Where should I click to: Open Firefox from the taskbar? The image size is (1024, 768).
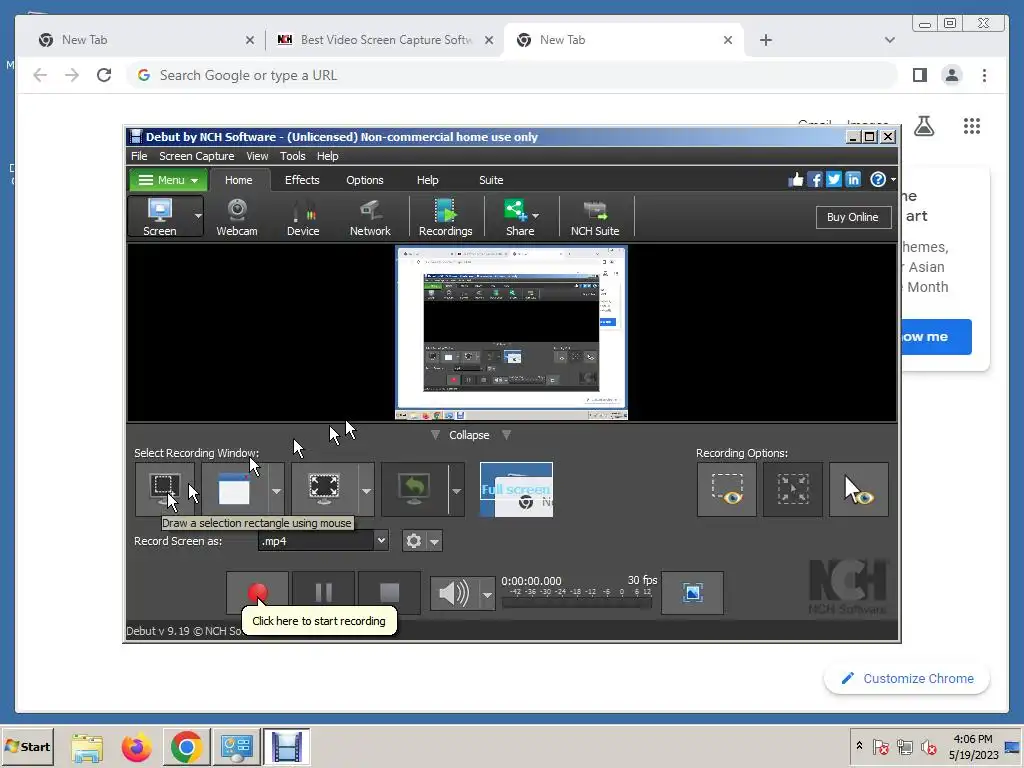pyautogui.click(x=136, y=746)
